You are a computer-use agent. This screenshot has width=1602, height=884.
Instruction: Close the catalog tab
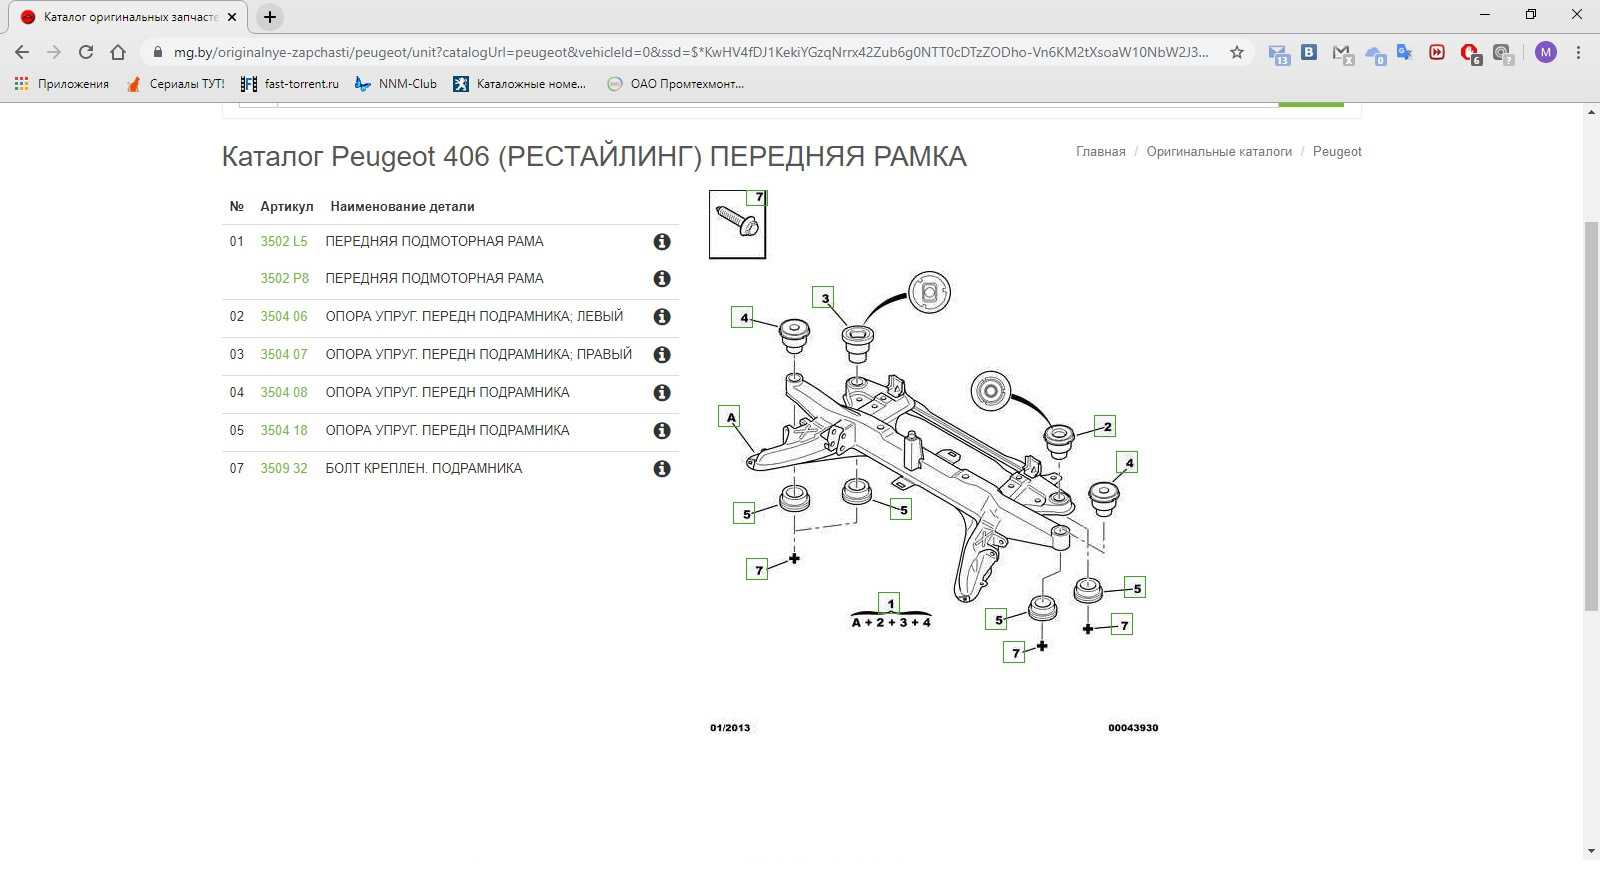pos(232,17)
